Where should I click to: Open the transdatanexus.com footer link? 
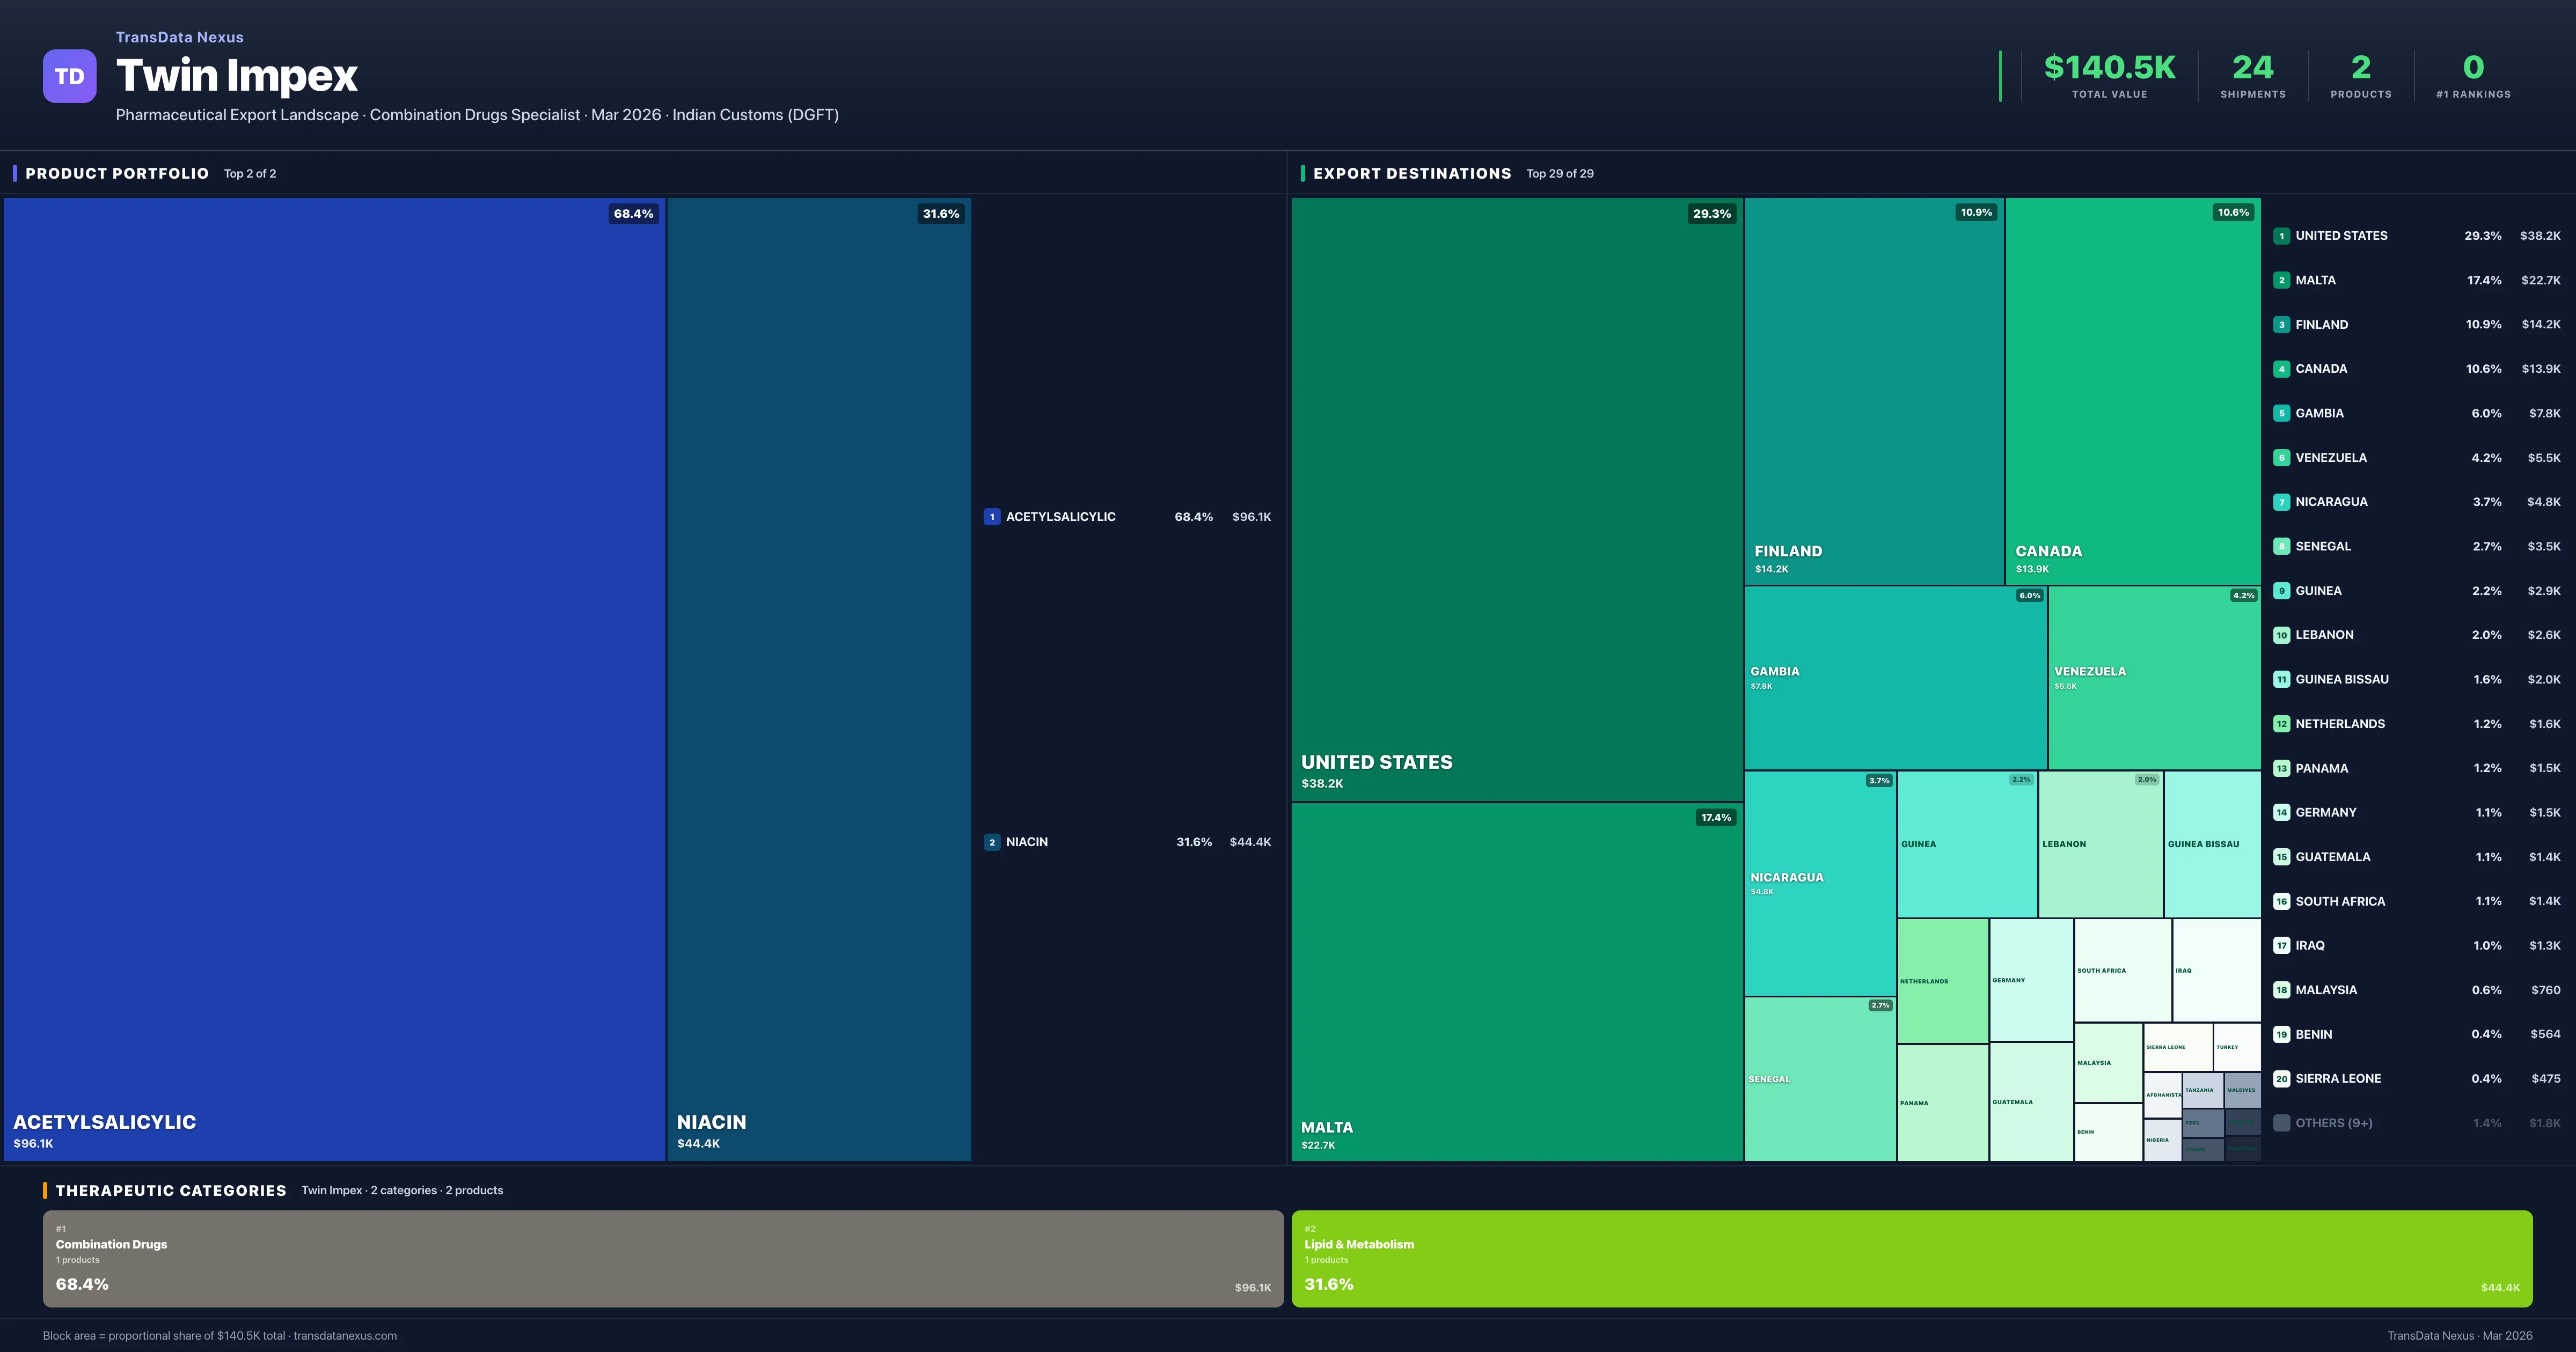pyautogui.click(x=345, y=1336)
